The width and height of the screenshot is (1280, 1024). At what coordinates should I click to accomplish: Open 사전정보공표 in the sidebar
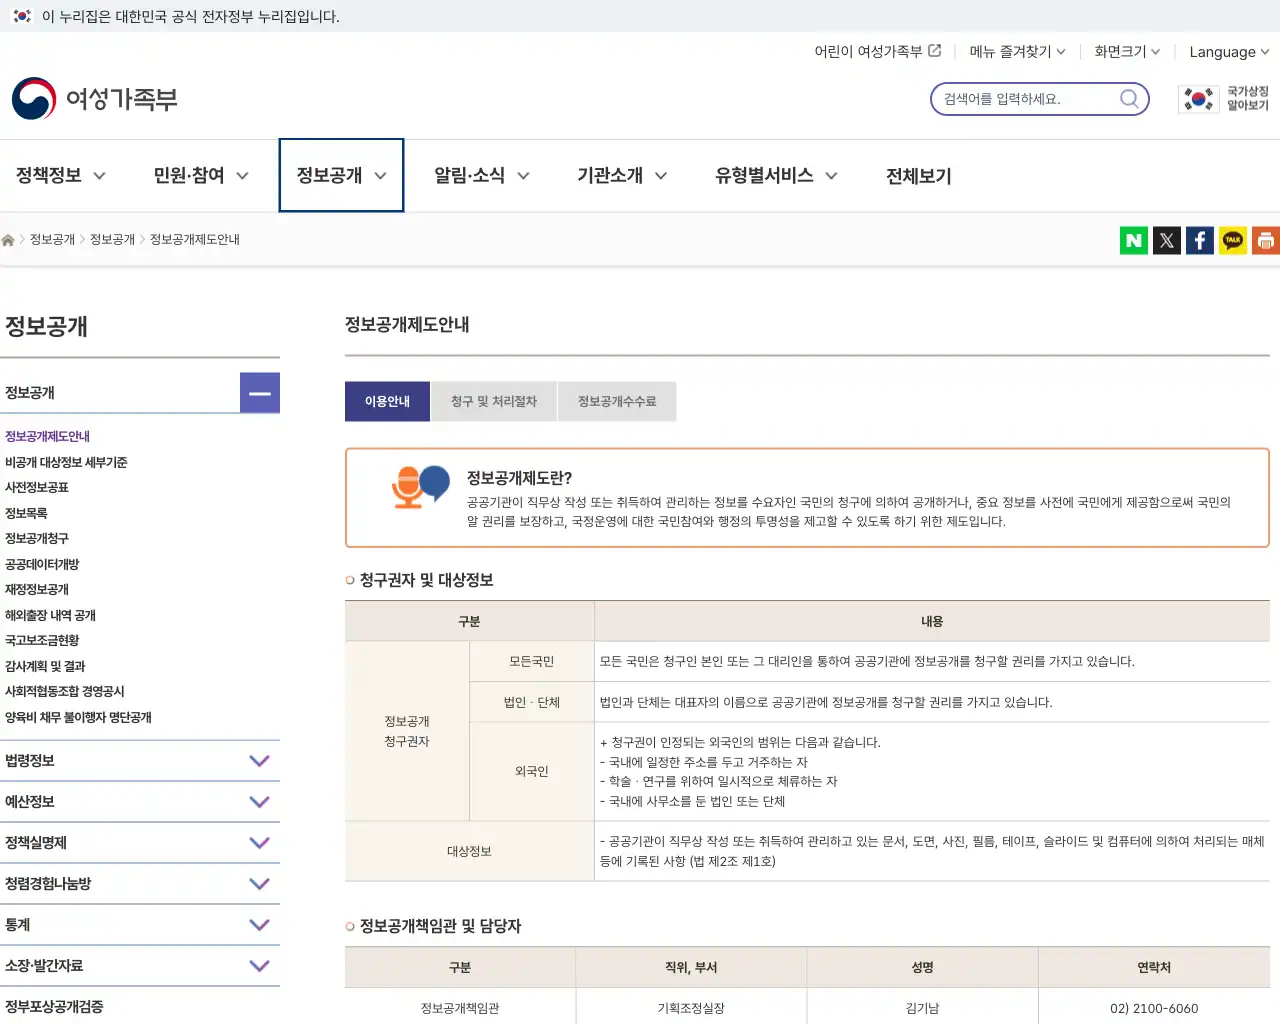click(37, 488)
